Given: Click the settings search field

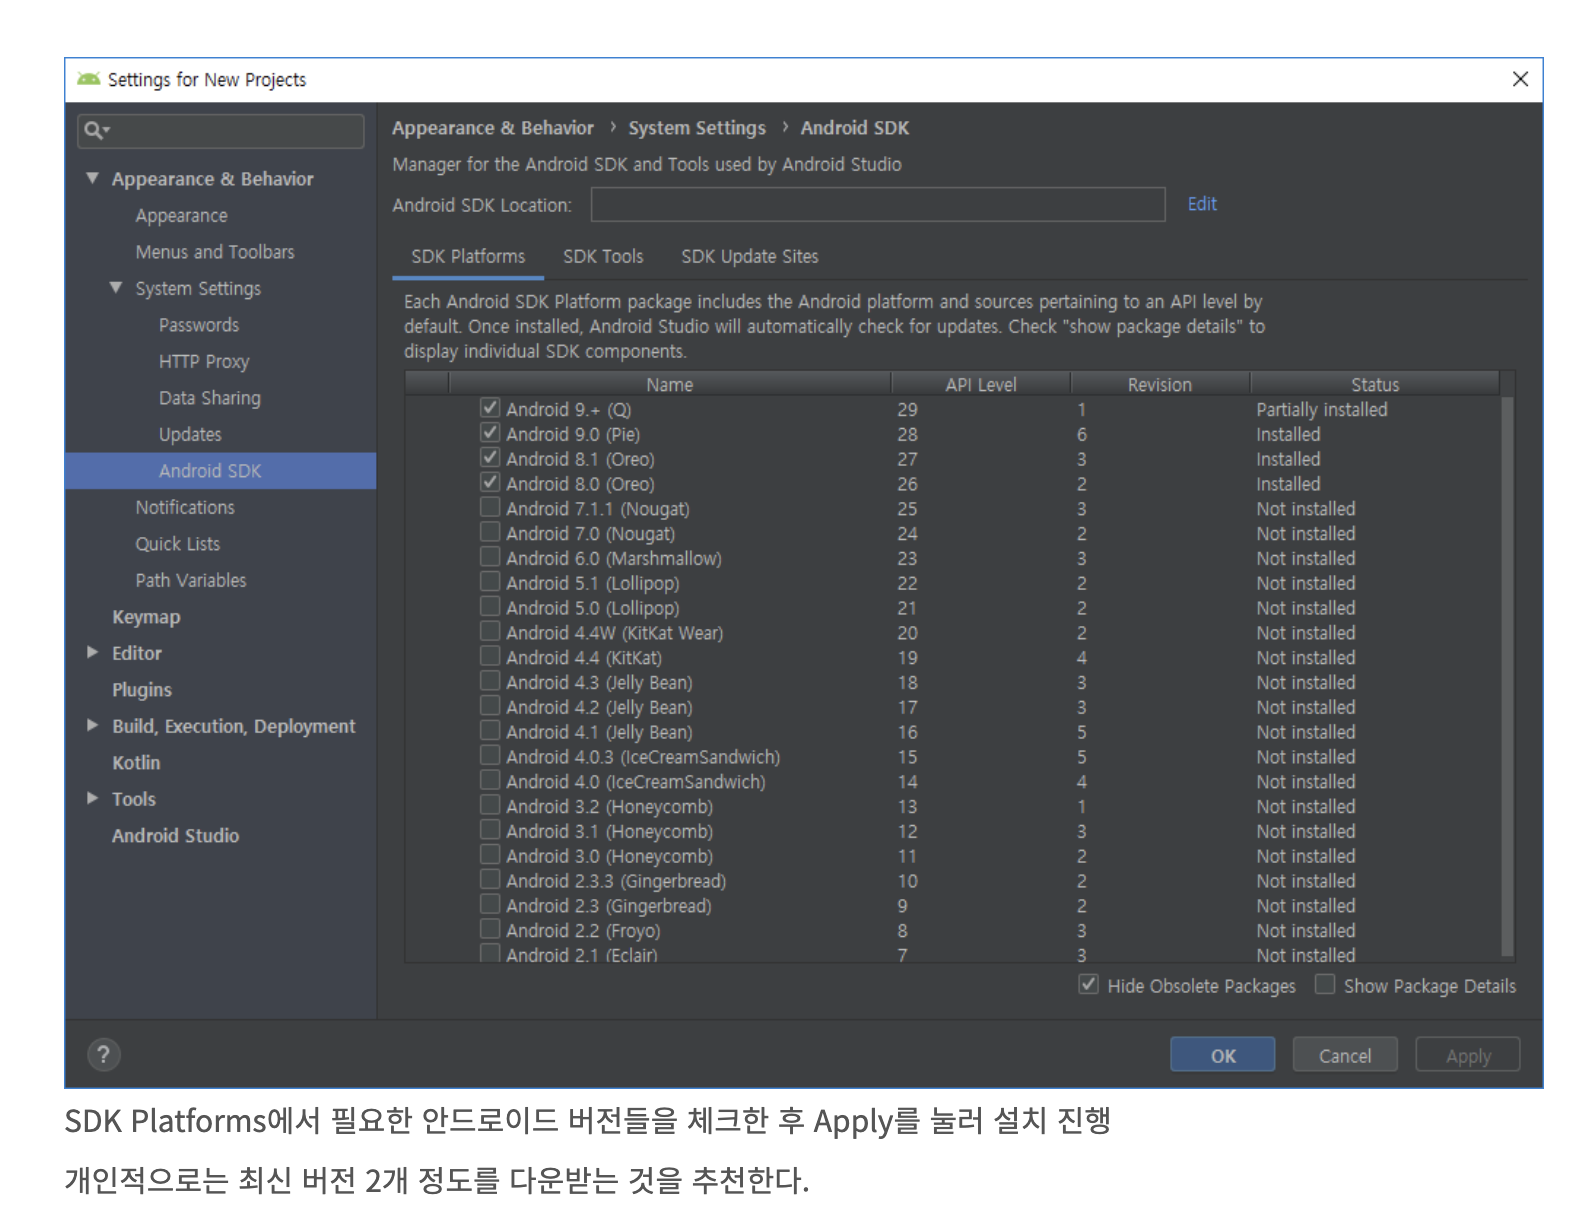Looking at the screenshot, I should (x=221, y=131).
